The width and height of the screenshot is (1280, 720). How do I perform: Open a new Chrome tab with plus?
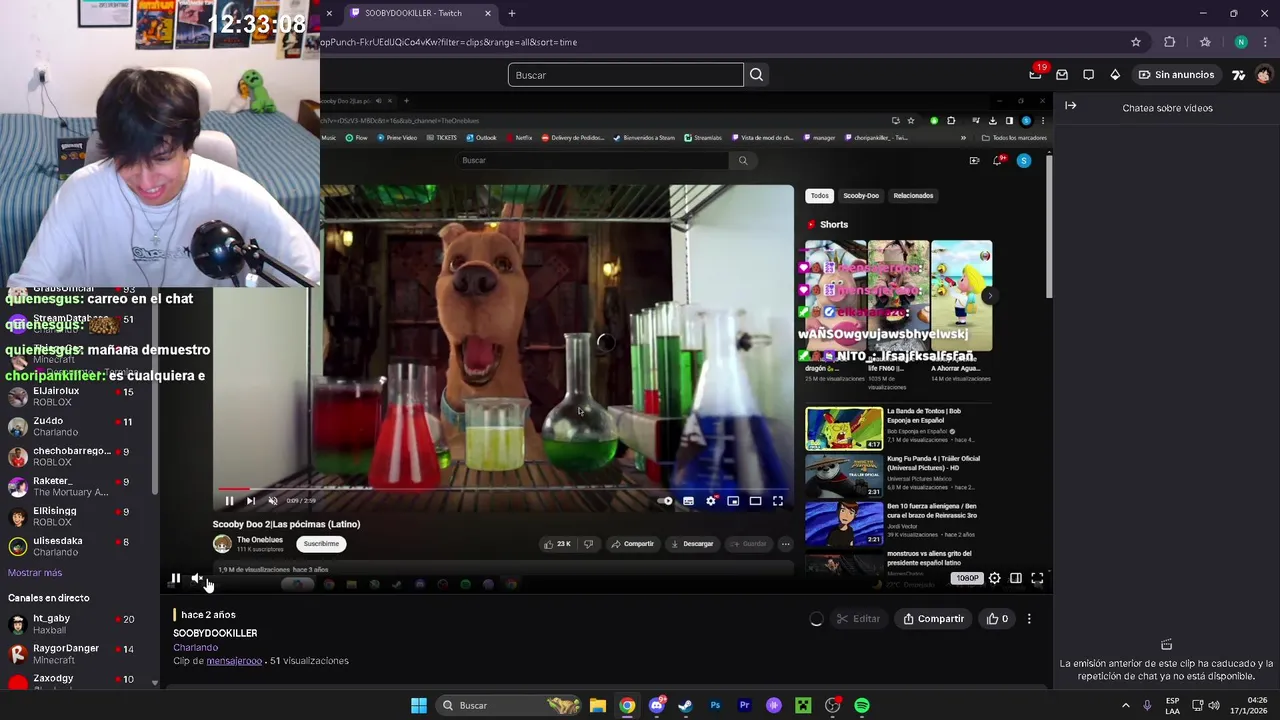[512, 13]
